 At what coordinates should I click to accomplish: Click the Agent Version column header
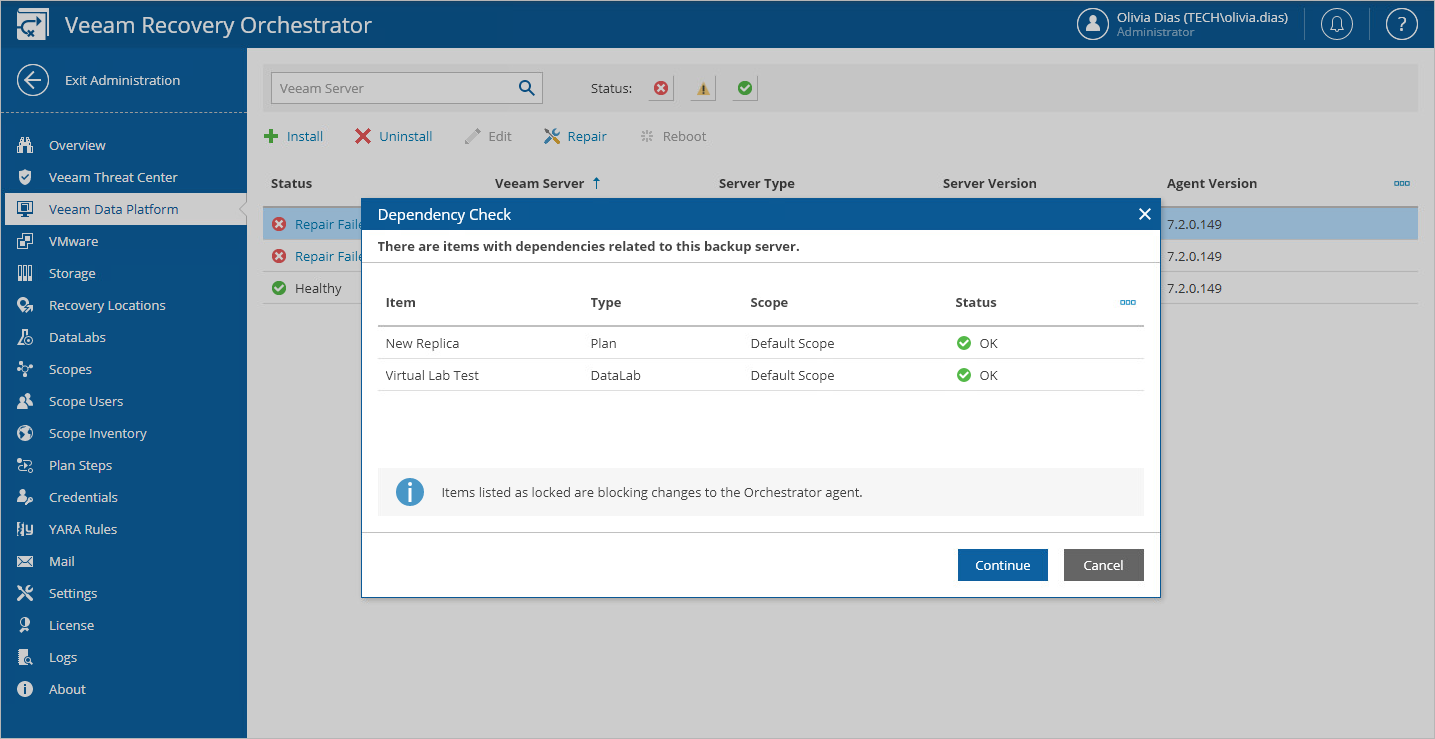point(1212,183)
